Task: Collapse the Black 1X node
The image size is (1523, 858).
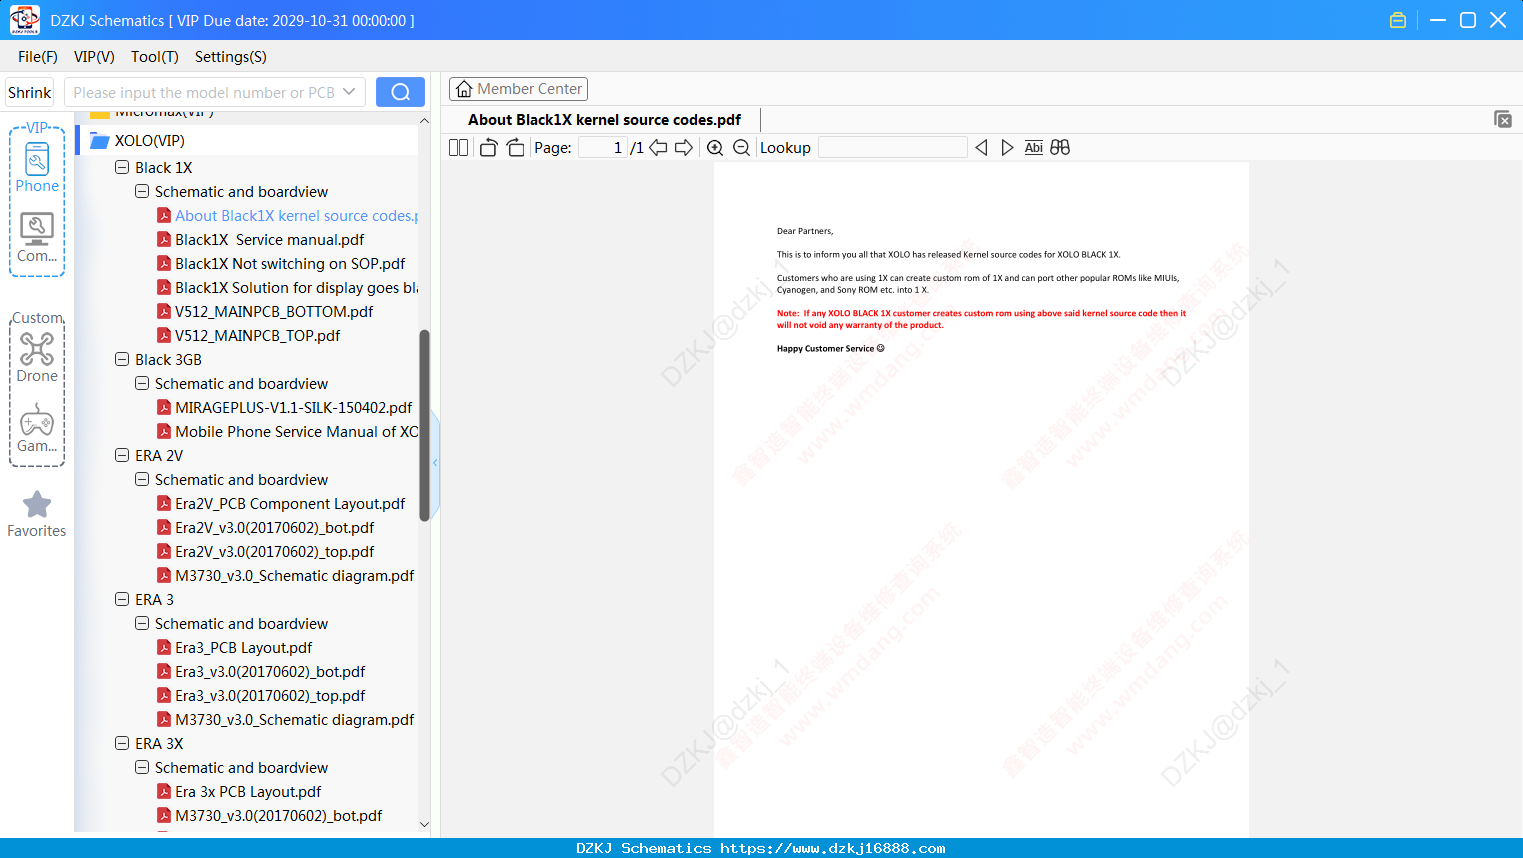Action: click(x=122, y=168)
